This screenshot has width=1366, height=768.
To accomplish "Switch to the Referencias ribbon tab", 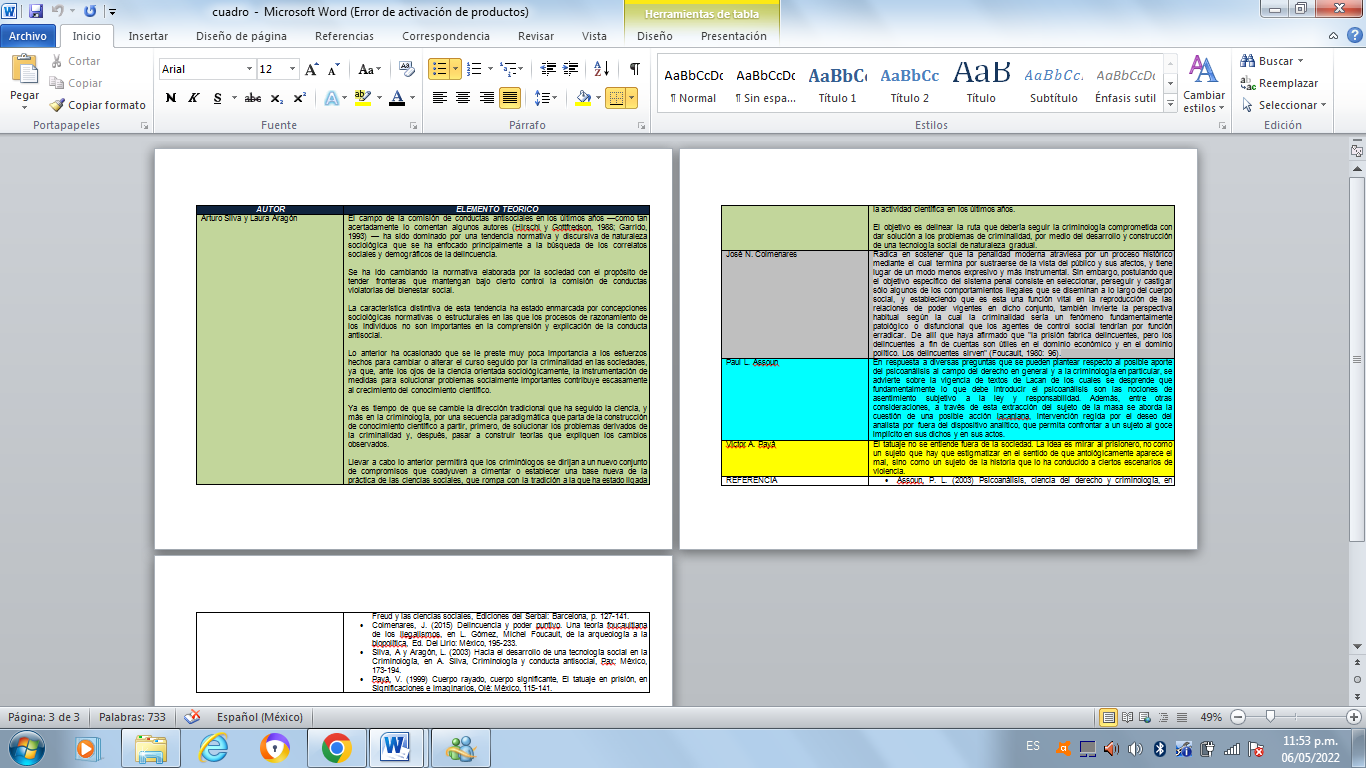I will (x=344, y=36).
